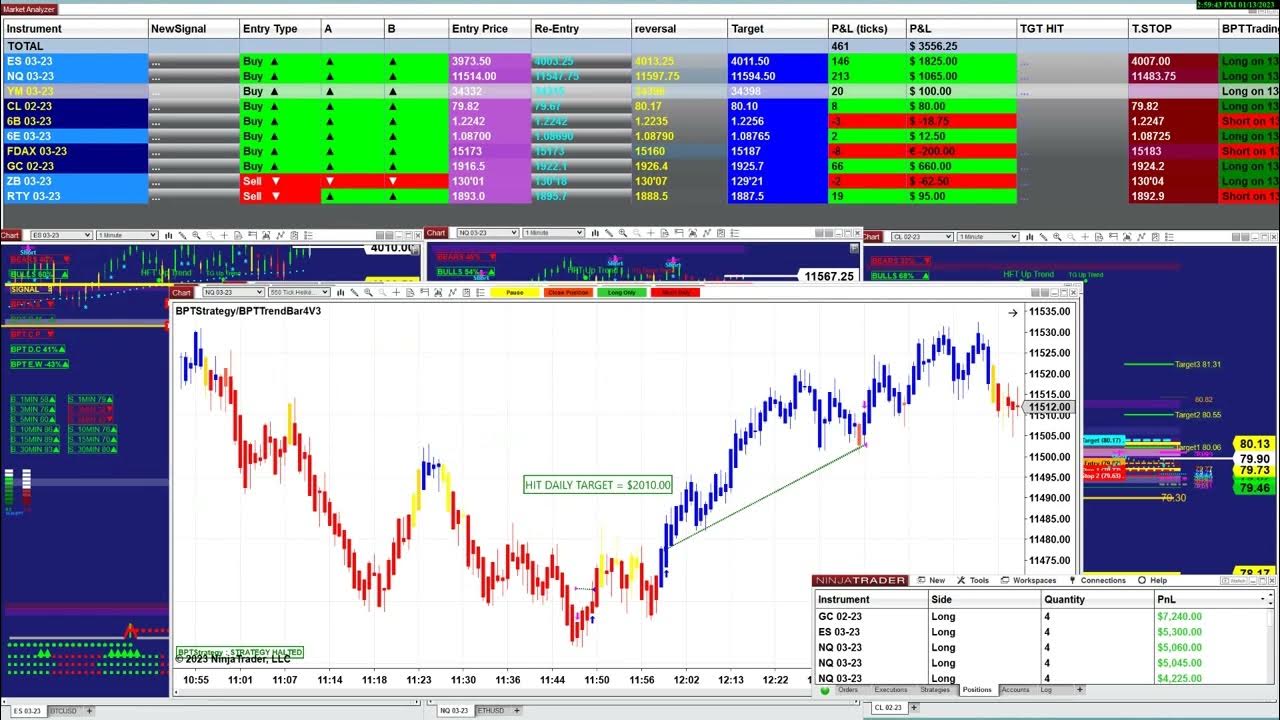Open 1 Minute interval dropdown in CL chart

[x=987, y=236]
